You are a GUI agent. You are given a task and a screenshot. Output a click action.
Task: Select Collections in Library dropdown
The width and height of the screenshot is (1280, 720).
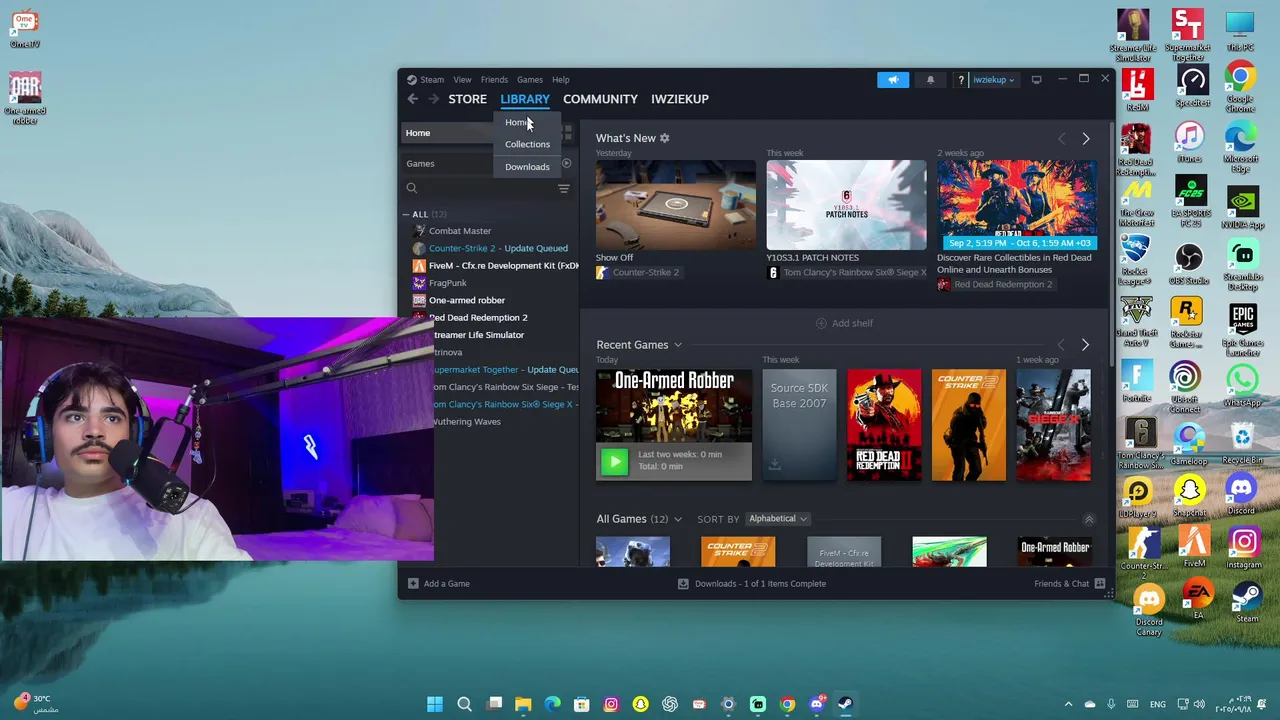[527, 144]
